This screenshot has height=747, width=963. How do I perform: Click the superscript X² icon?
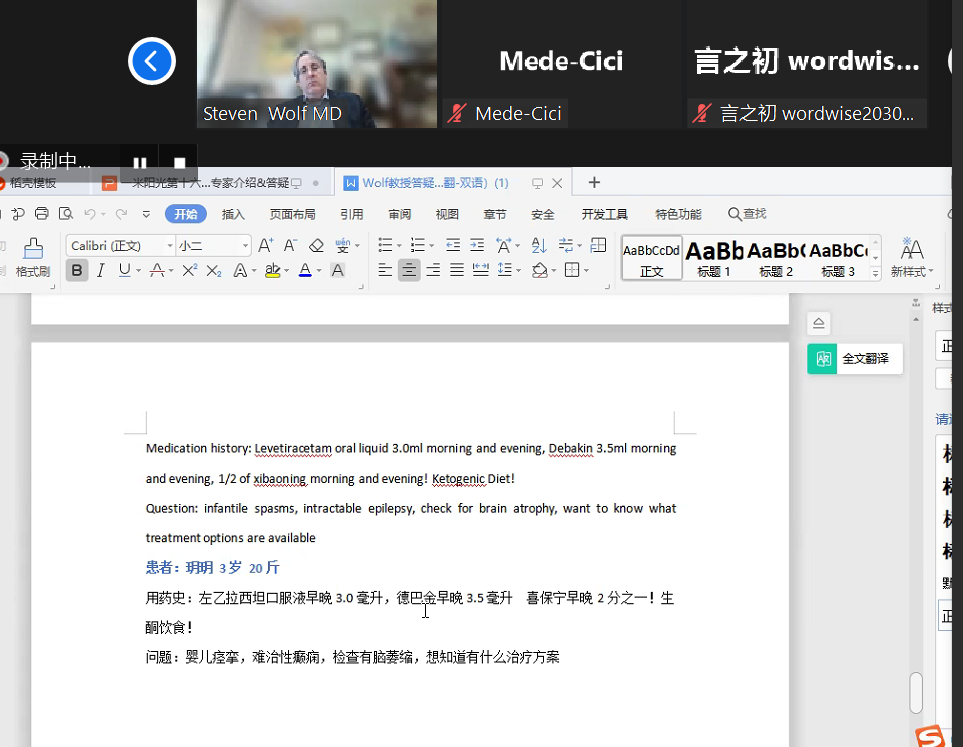189,270
